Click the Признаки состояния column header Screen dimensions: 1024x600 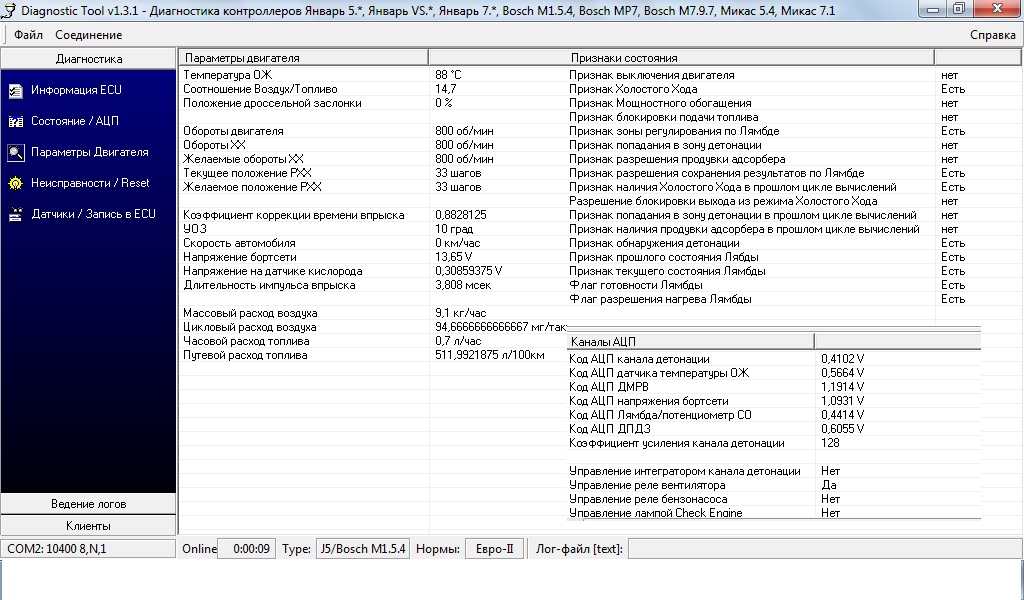click(x=680, y=58)
